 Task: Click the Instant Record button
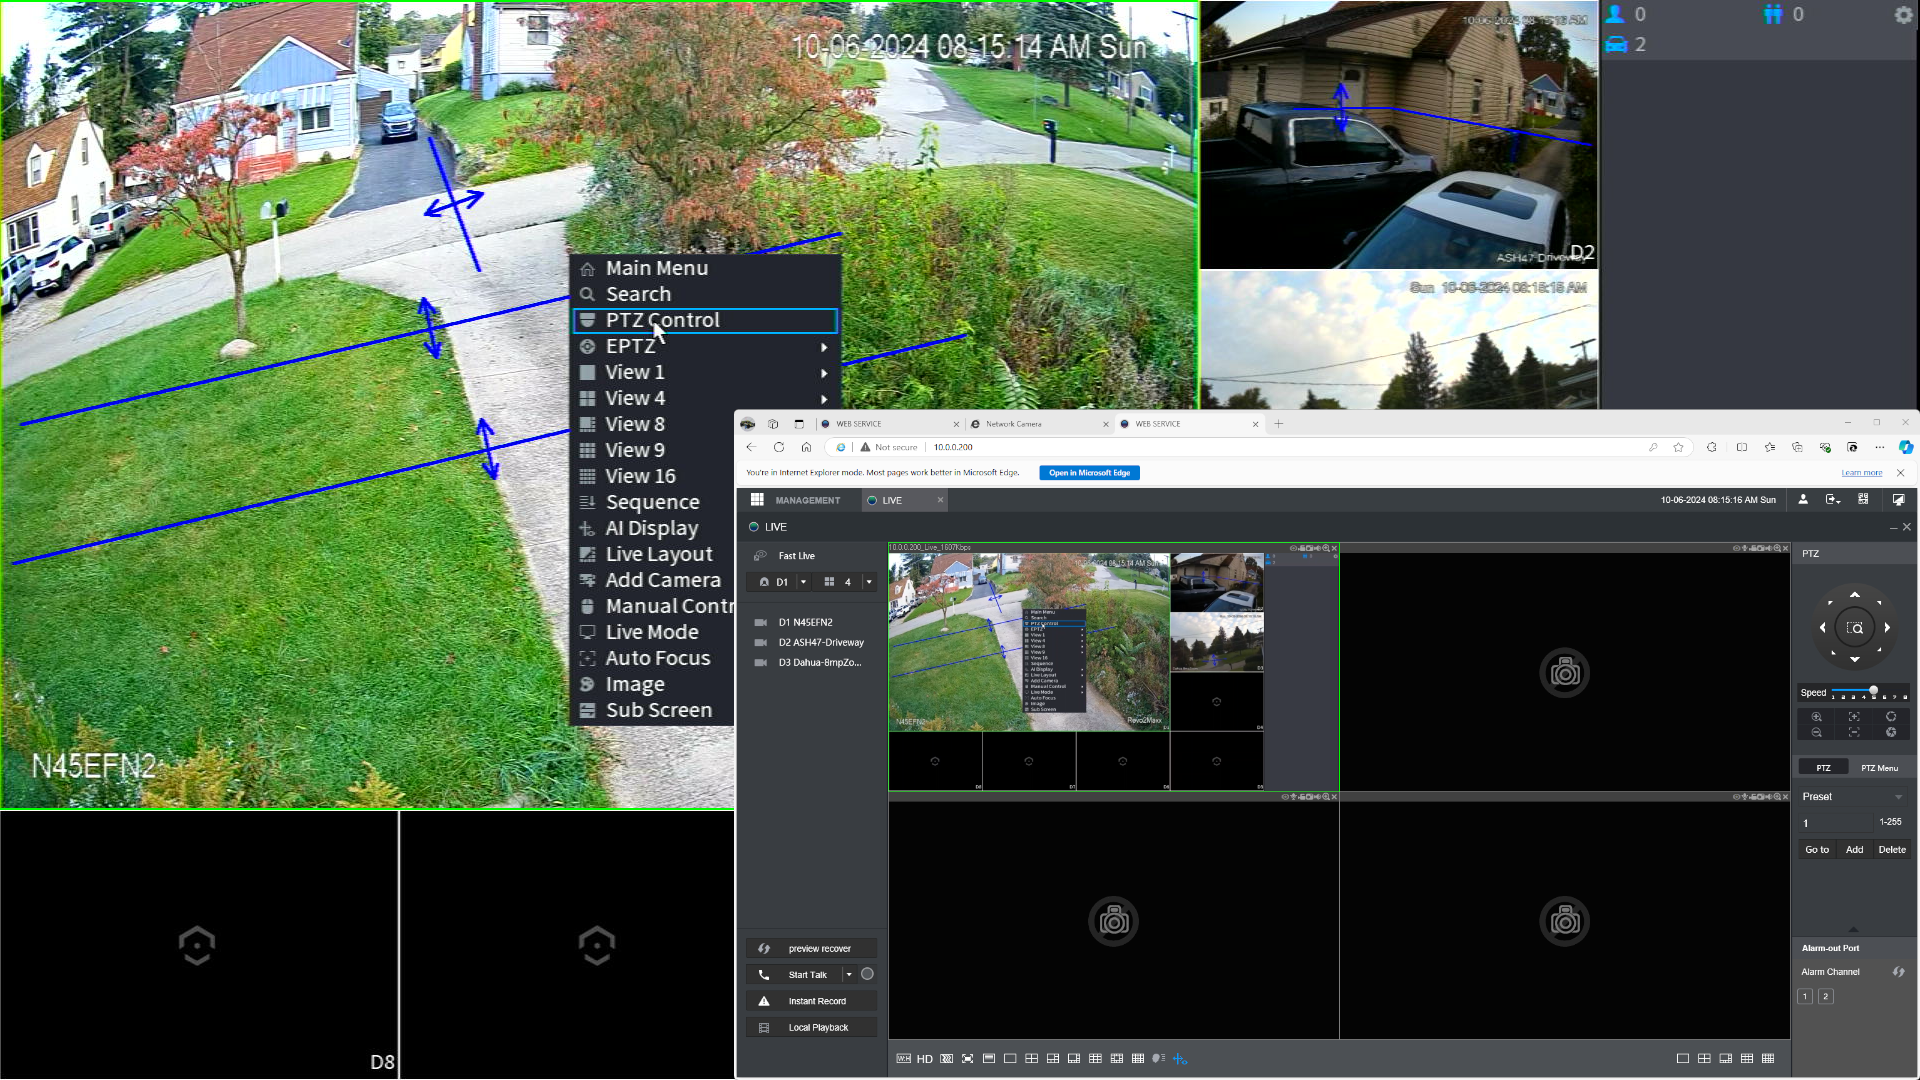click(811, 1001)
